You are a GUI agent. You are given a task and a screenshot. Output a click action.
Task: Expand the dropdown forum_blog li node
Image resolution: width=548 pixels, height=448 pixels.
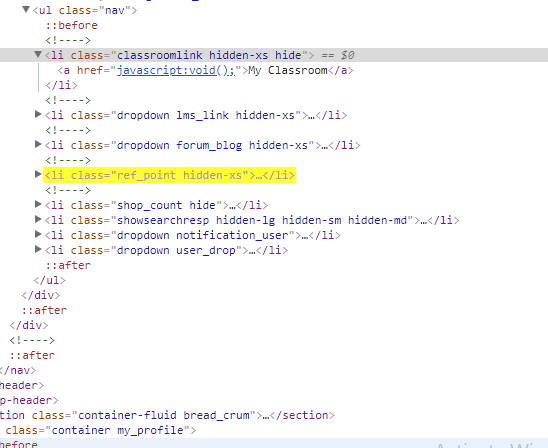coord(38,144)
